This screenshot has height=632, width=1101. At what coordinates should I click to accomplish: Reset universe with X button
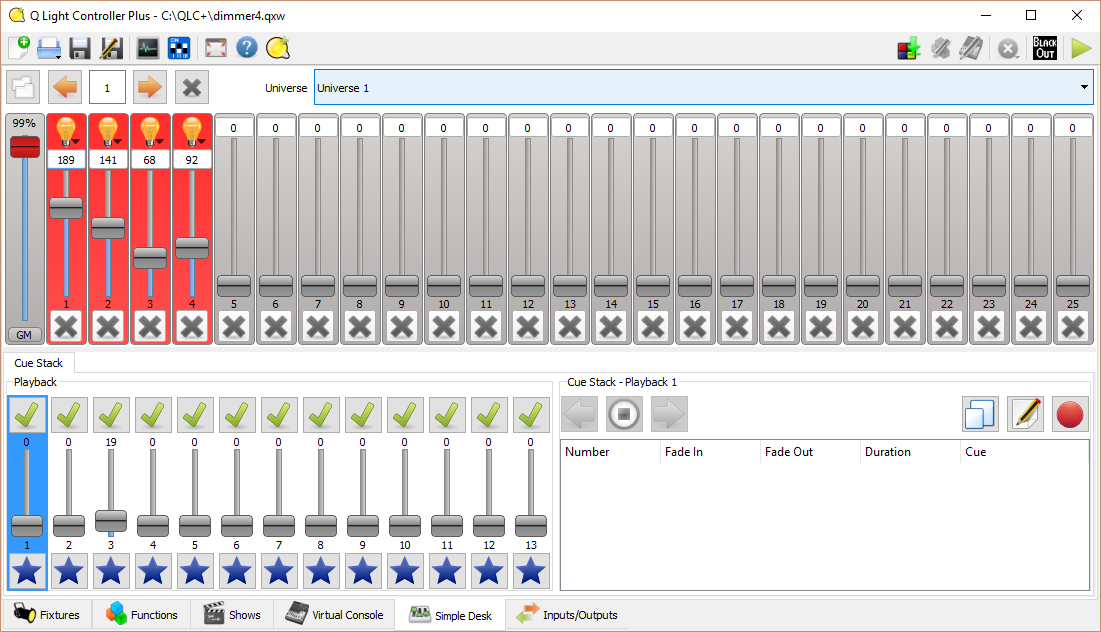[192, 87]
